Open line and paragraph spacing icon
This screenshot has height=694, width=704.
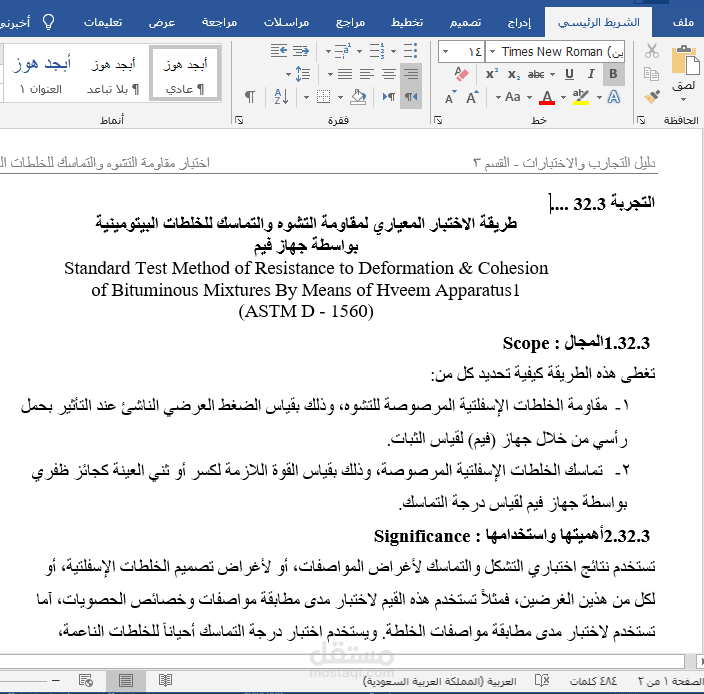click(x=303, y=74)
